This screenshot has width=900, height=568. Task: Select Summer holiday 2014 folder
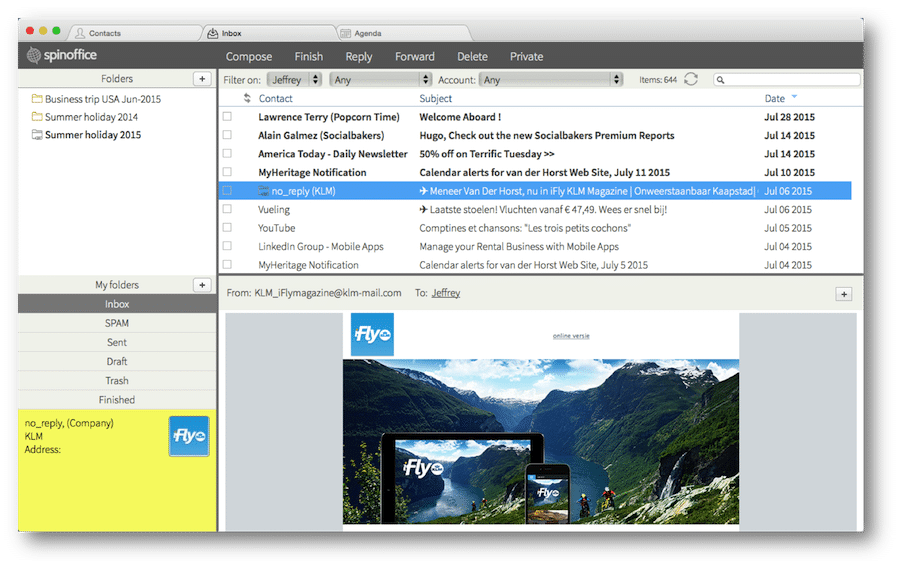click(x=91, y=116)
